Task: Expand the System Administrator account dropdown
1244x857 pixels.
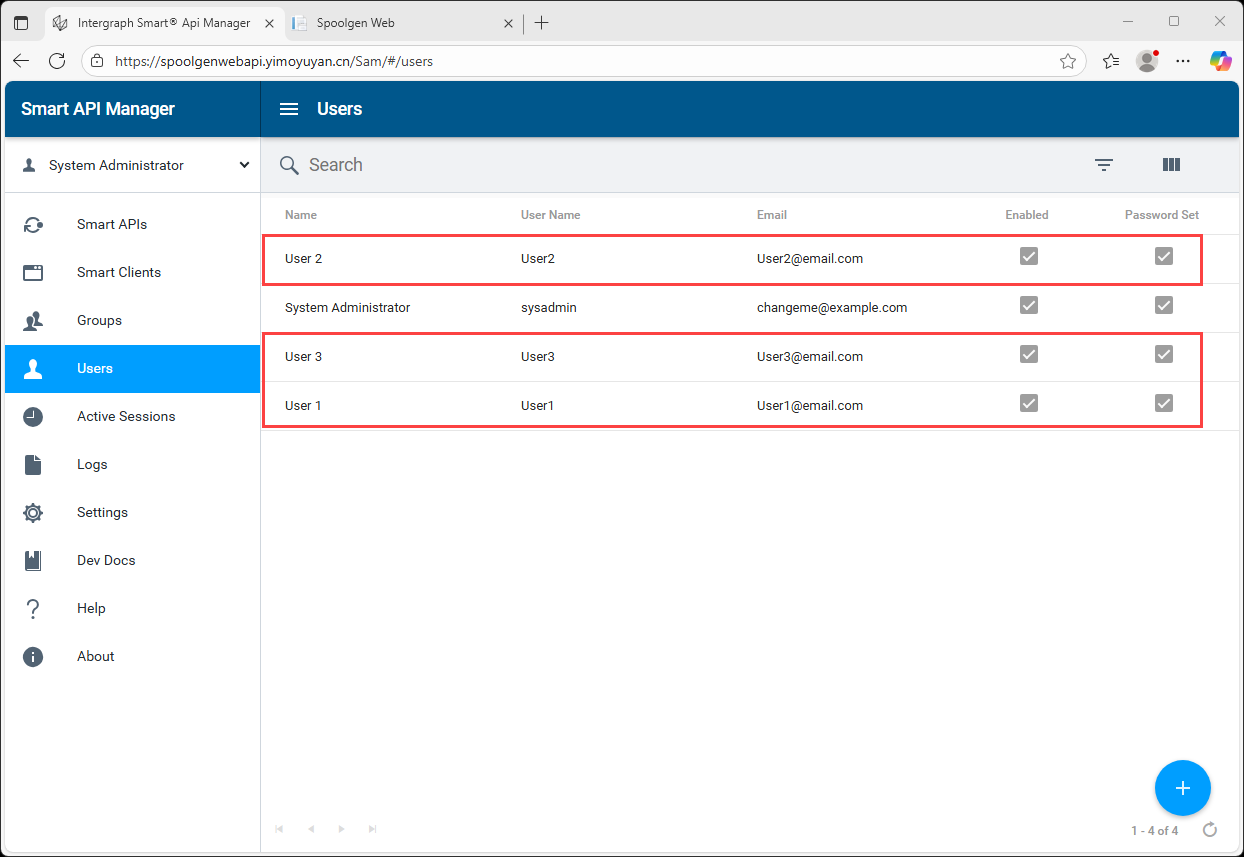Action: (244, 165)
